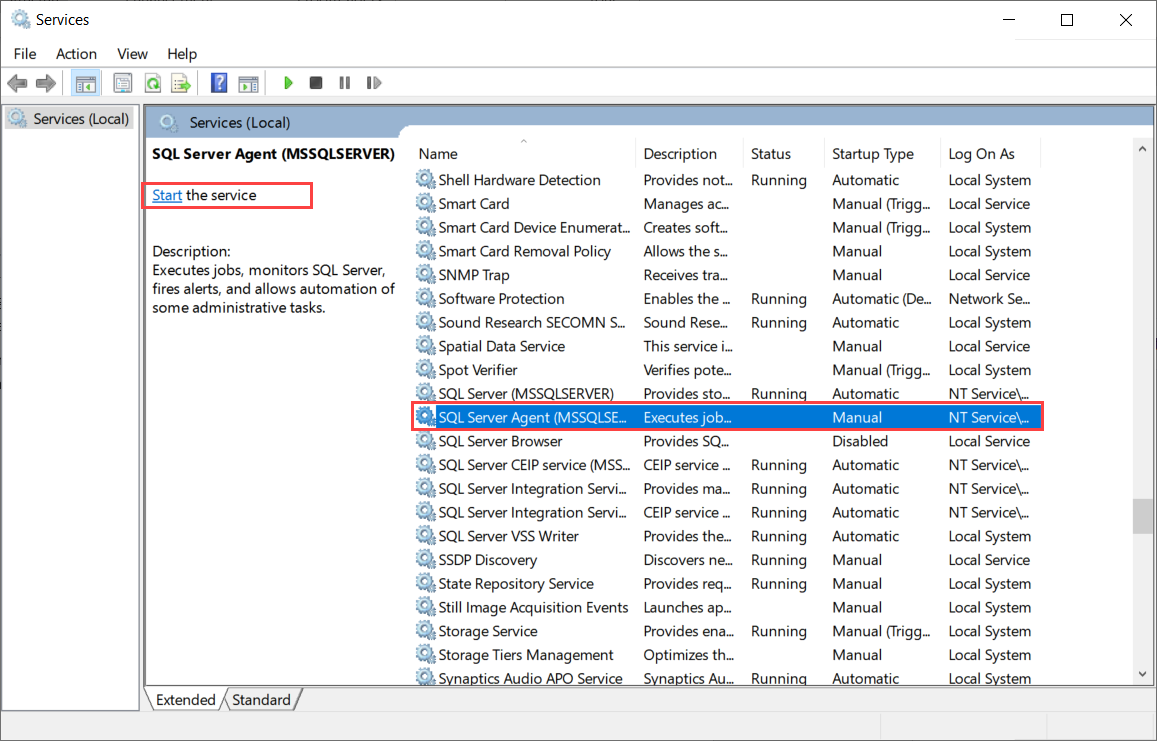Toggle the console tree pane visibility
Viewport: 1157px width, 741px height.
(86, 82)
